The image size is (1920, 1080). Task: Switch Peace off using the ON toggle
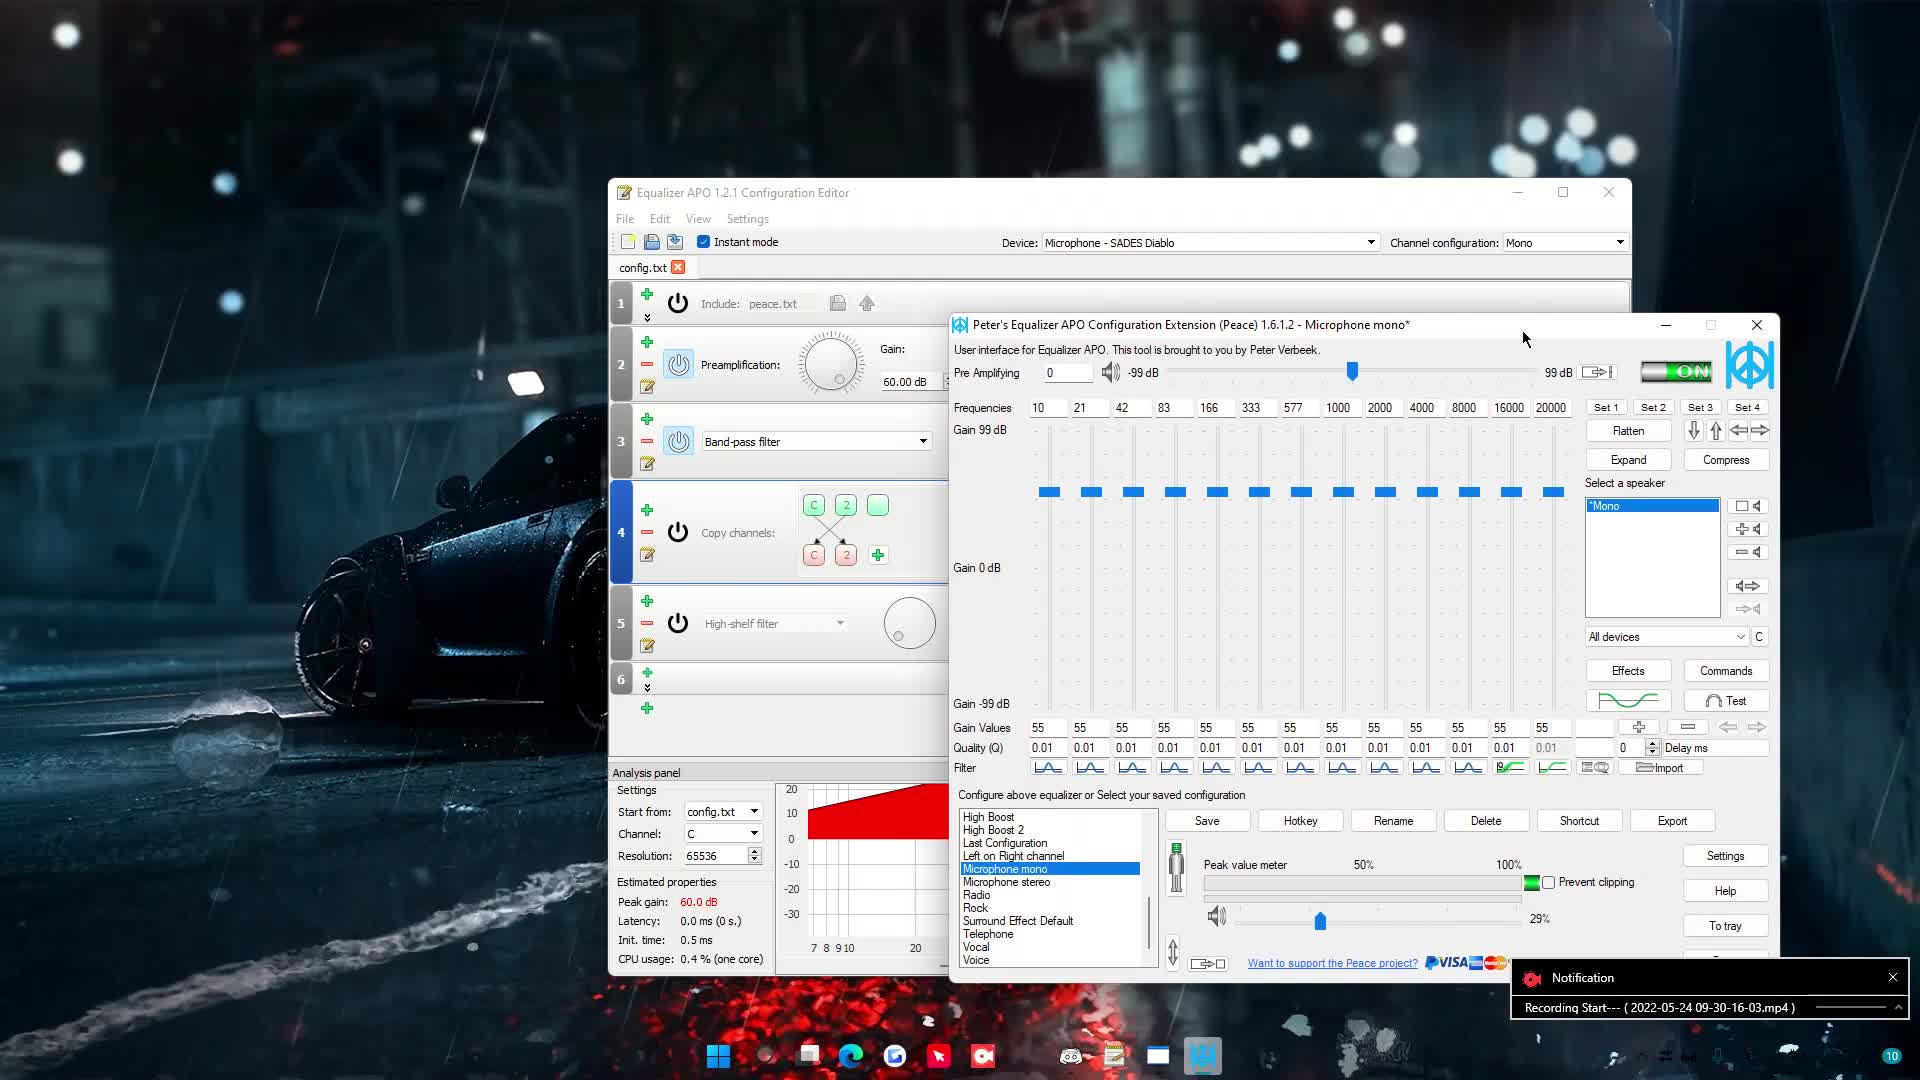click(x=1677, y=371)
